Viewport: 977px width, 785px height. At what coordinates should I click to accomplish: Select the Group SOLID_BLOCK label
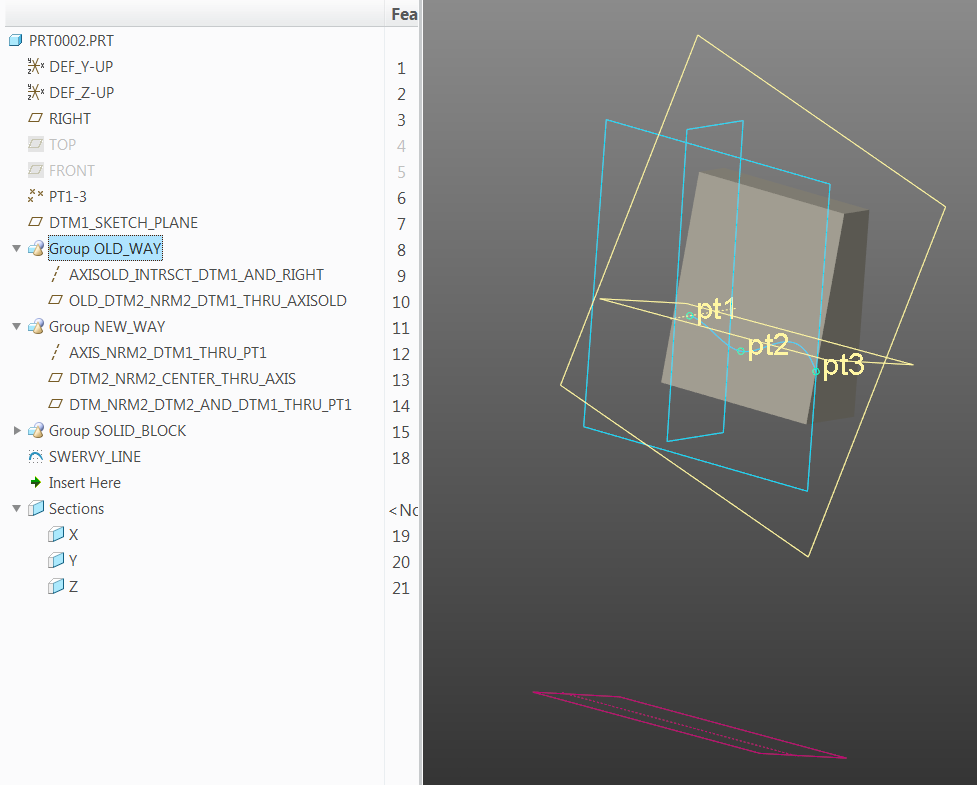click(117, 431)
